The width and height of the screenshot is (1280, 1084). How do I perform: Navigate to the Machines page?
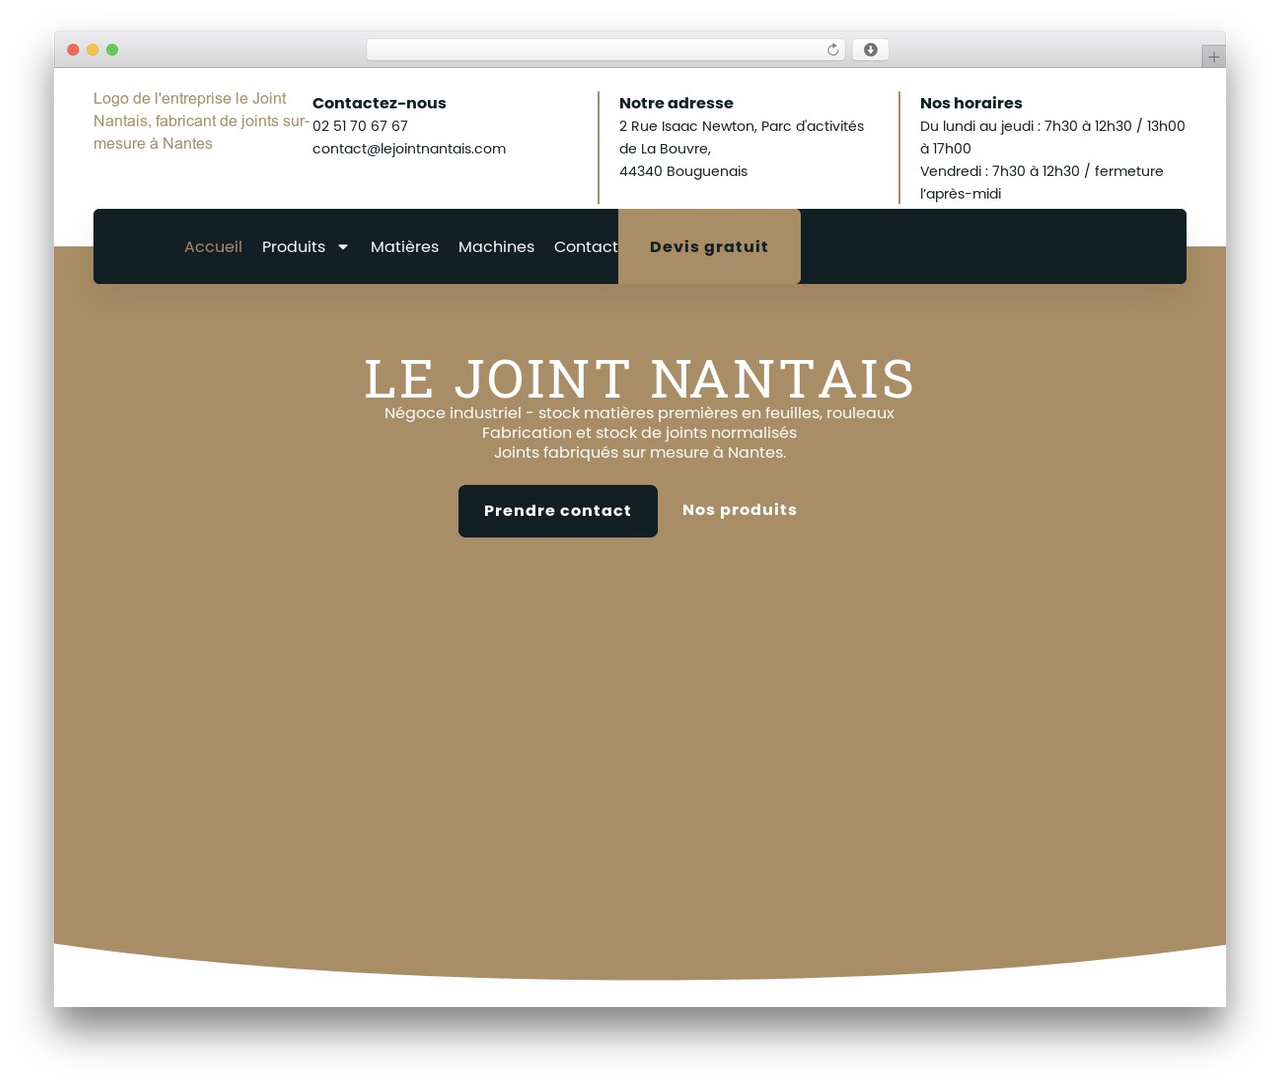(x=496, y=247)
